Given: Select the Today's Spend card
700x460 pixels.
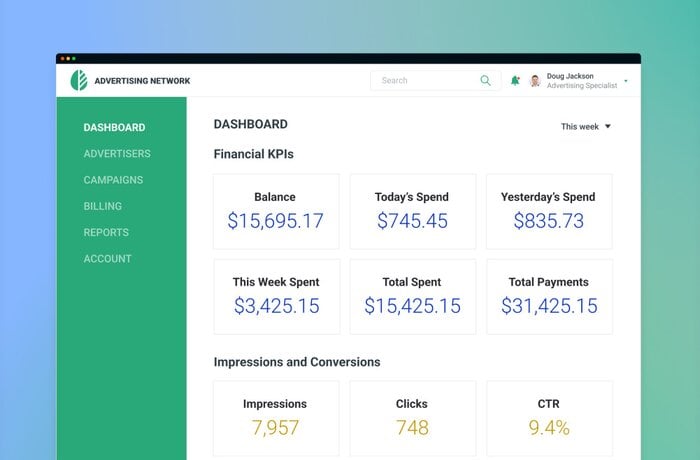Looking at the screenshot, I should (412, 211).
